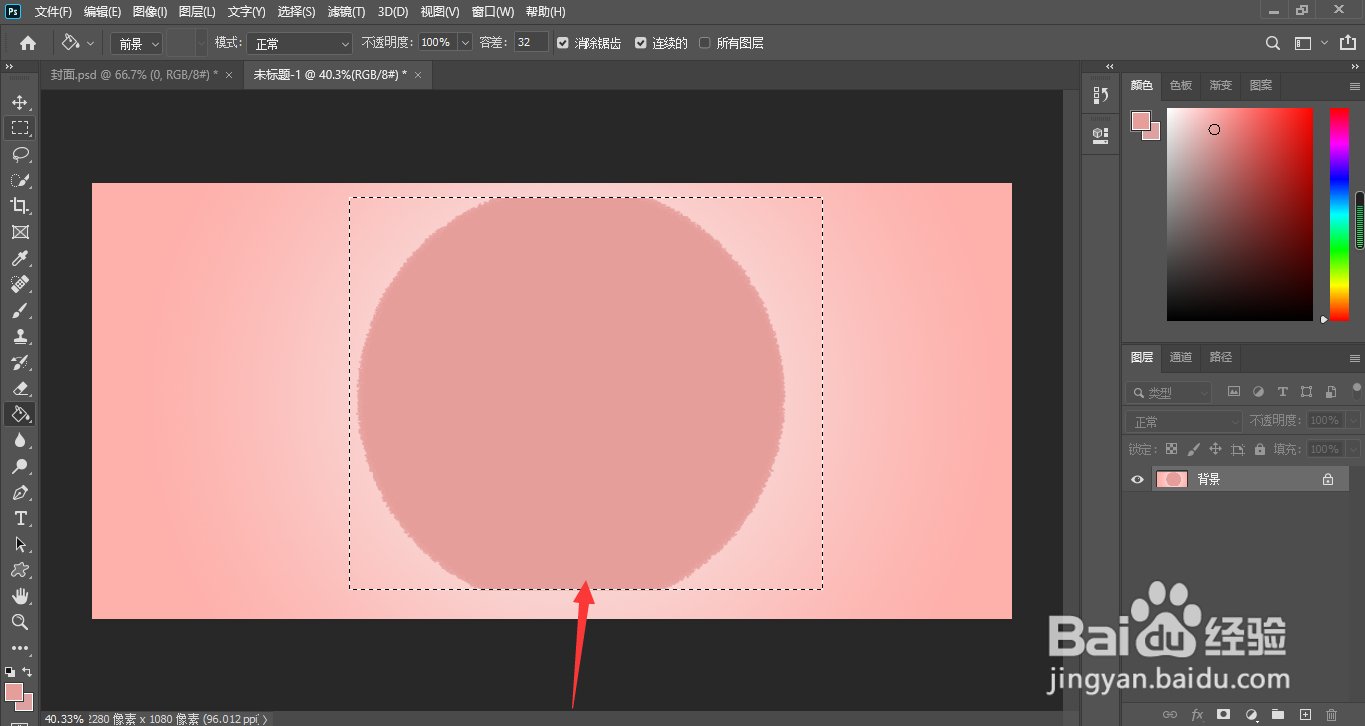The width and height of the screenshot is (1365, 726).
Task: Open the Color panel flyout menu
Action: (x=1355, y=86)
